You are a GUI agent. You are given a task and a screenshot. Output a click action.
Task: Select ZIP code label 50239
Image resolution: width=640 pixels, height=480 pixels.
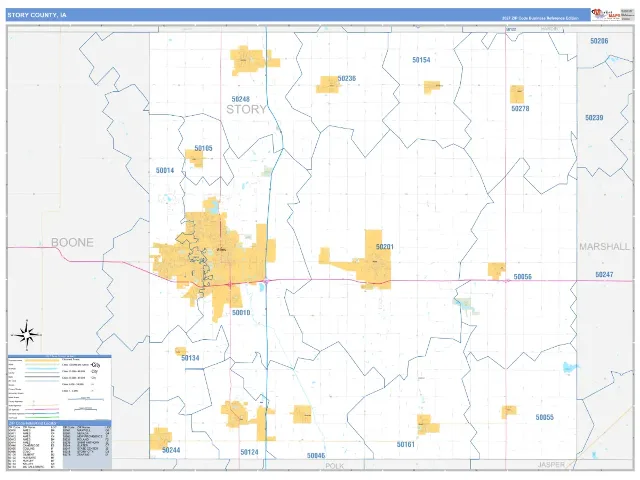click(594, 118)
